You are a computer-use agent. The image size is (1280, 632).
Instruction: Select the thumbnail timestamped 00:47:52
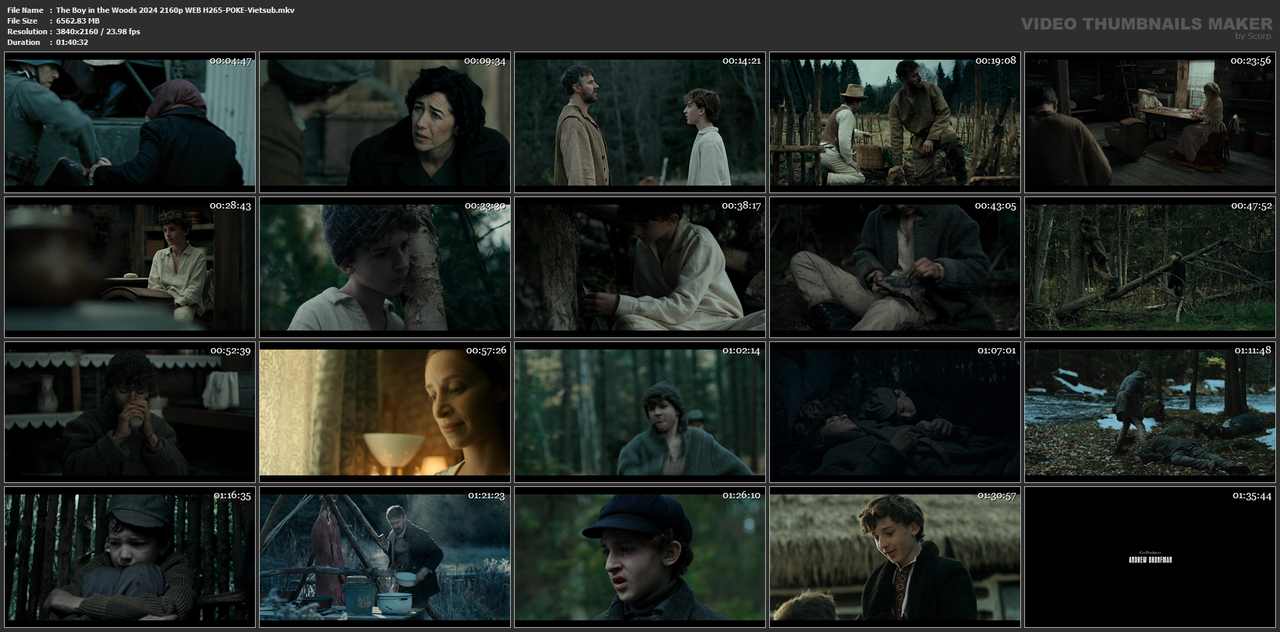[x=1150, y=267]
